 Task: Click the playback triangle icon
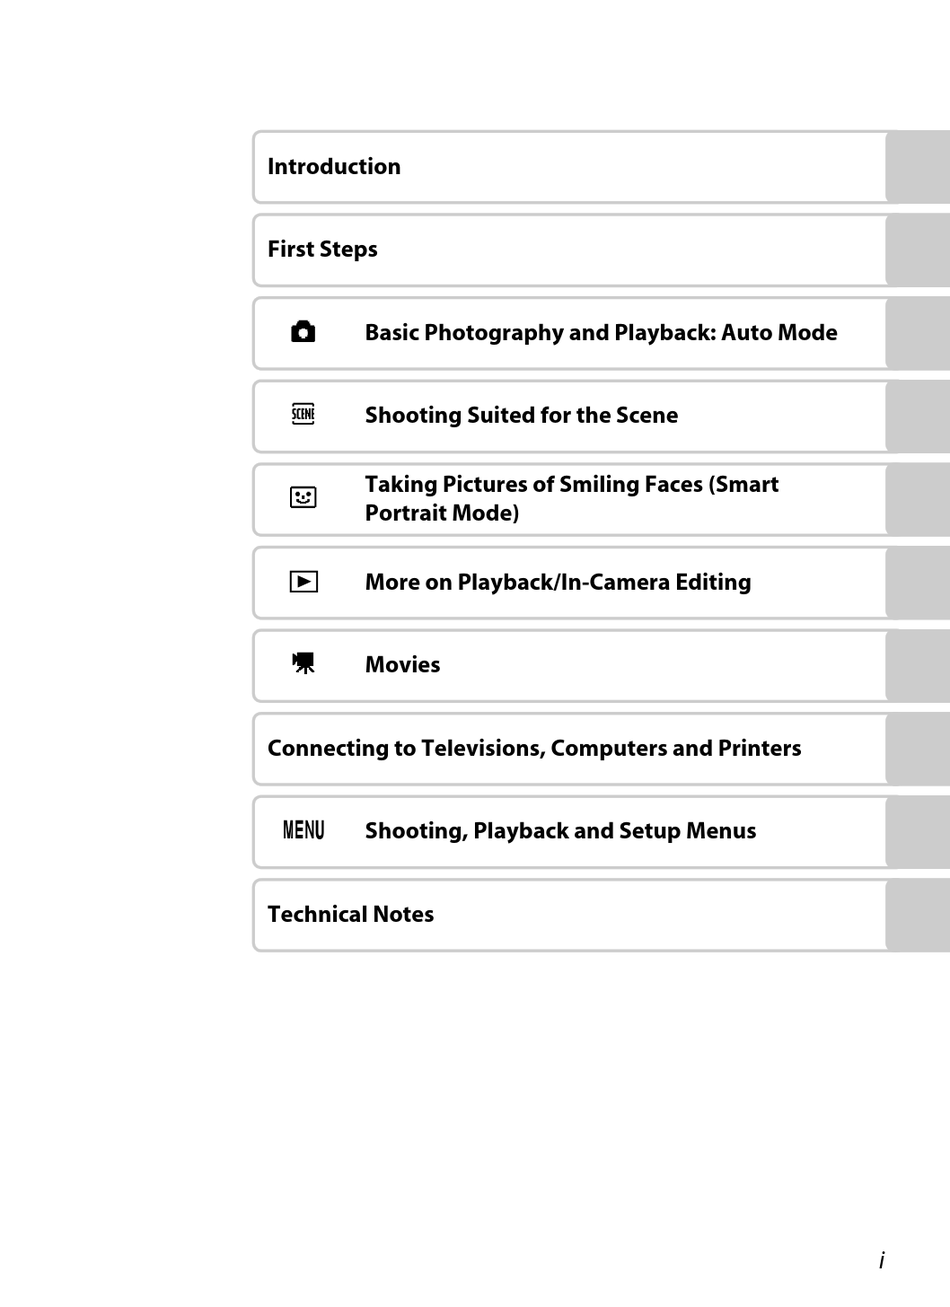pyautogui.click(x=303, y=581)
